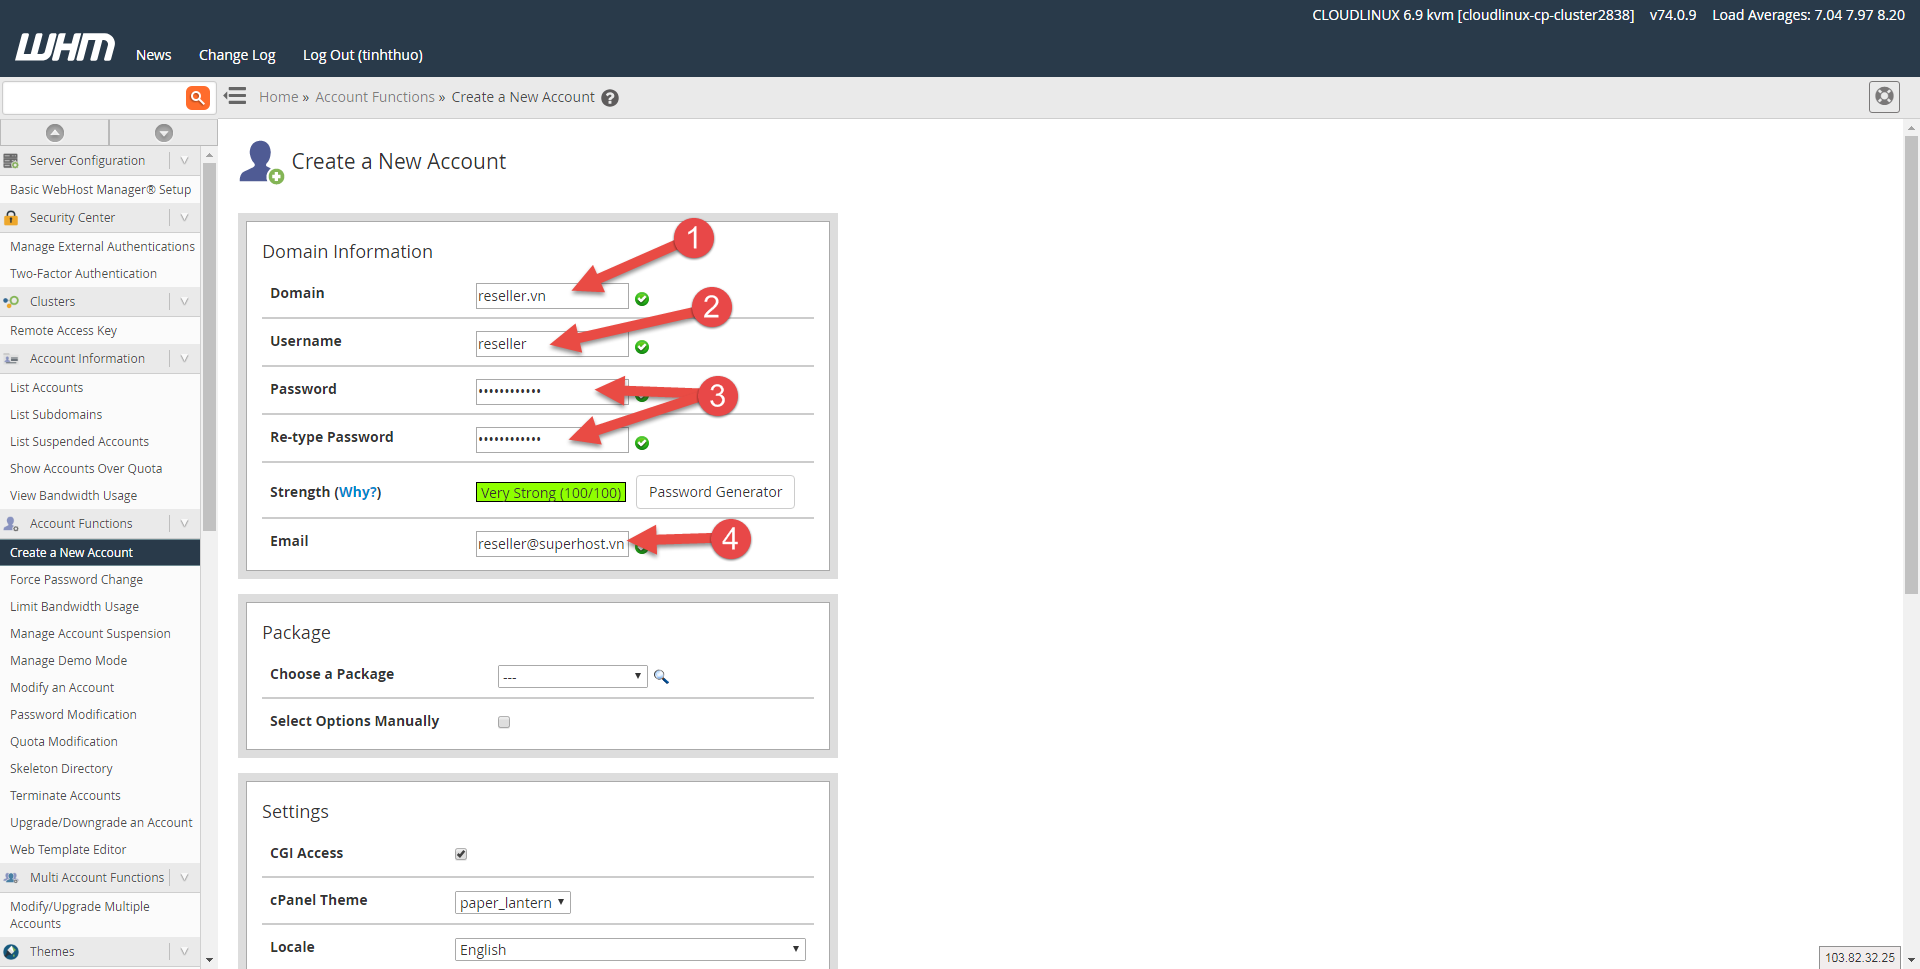Collapse the Account Functions sidebar section
The height and width of the screenshot is (969, 1920).
184,524
